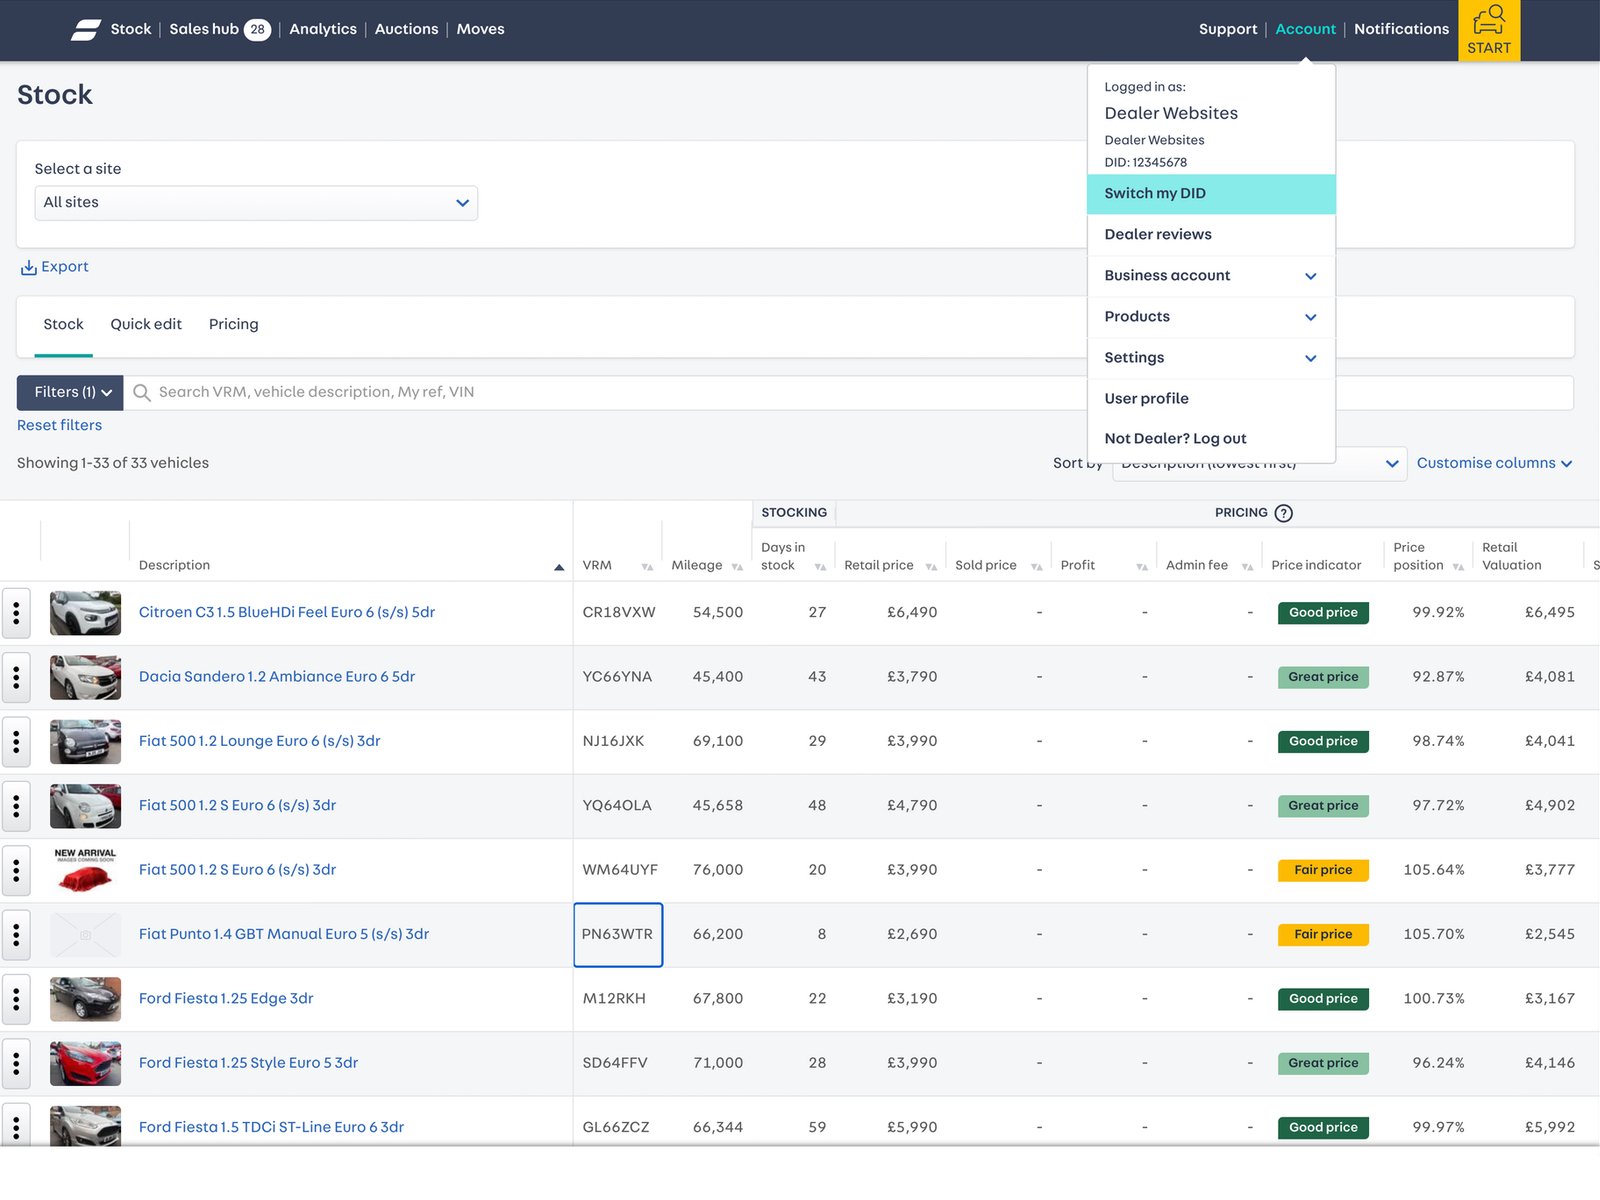Expand Customise columns options
This screenshot has width=1600, height=1200.
coord(1494,463)
